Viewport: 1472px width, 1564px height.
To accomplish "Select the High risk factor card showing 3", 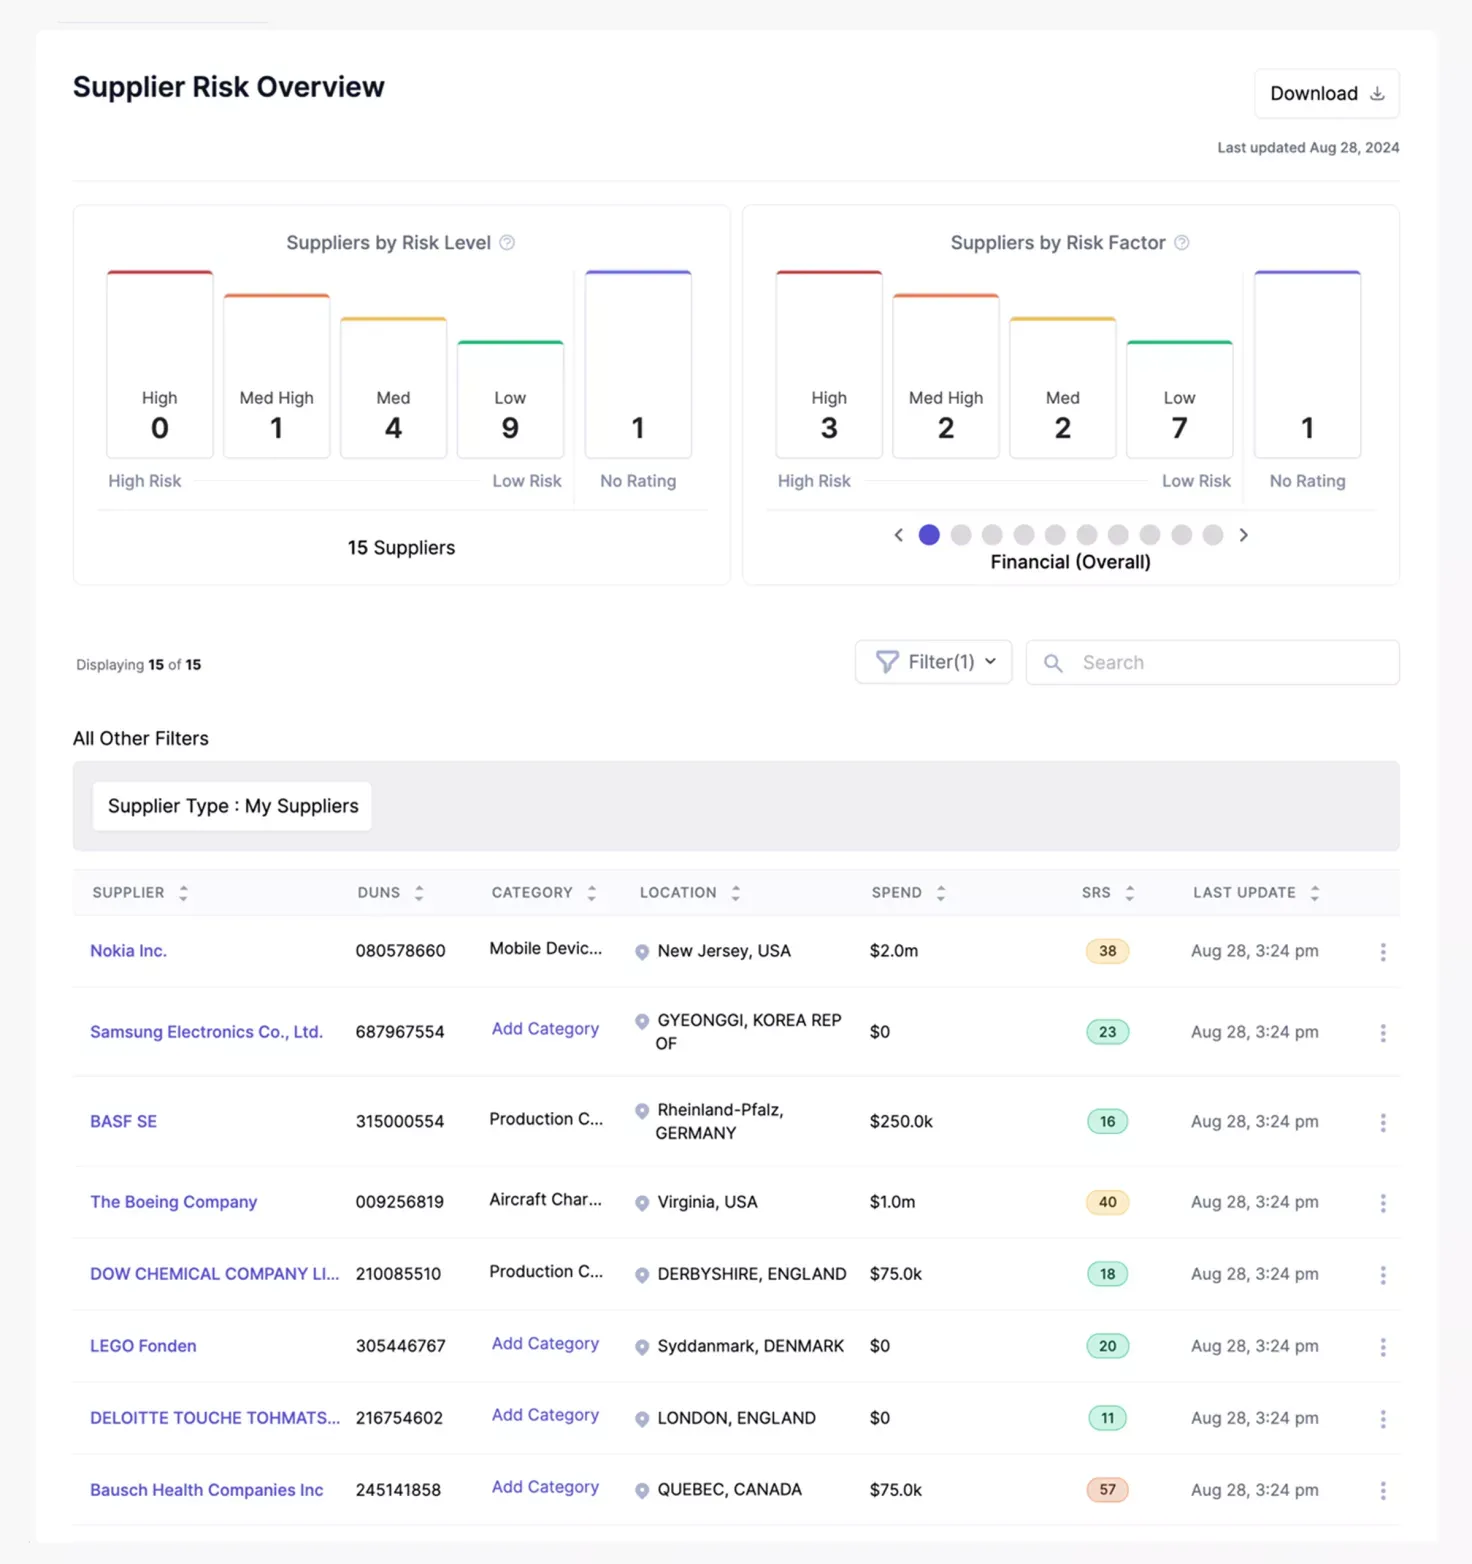I will pyautogui.click(x=828, y=366).
